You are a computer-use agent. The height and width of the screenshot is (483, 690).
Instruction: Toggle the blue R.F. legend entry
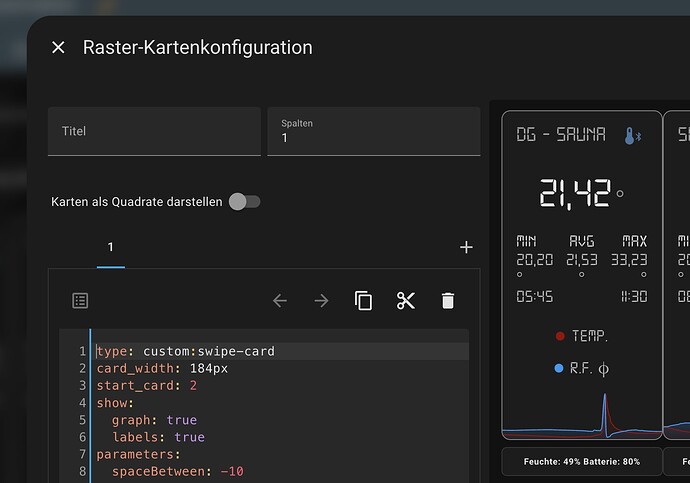[x=581, y=368]
